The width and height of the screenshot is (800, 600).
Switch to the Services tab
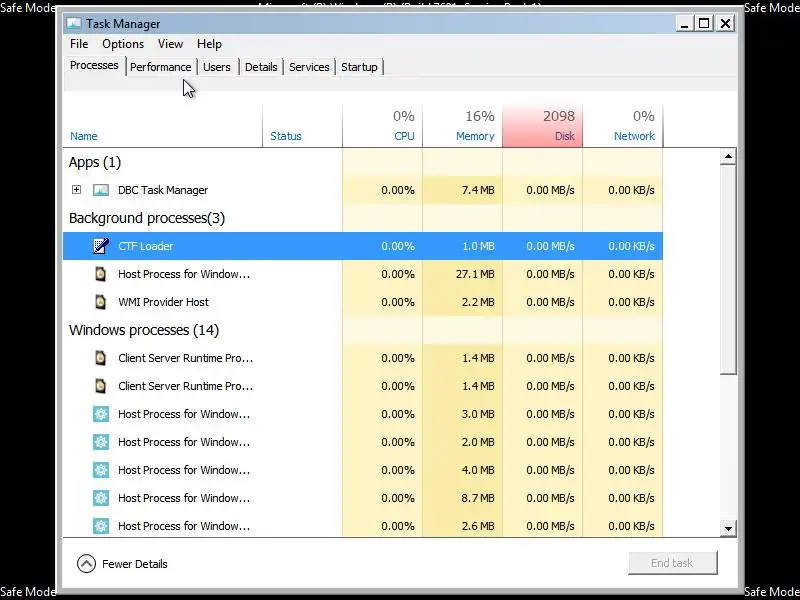click(309, 67)
